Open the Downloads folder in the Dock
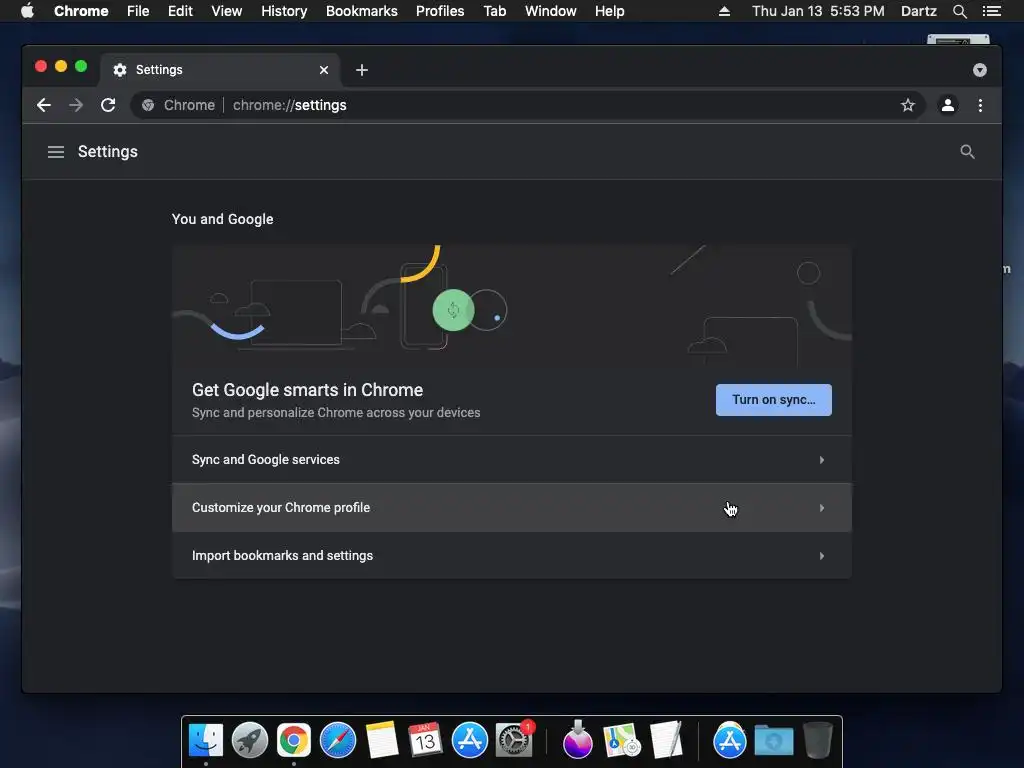Image resolution: width=1024 pixels, height=768 pixels. pos(773,741)
